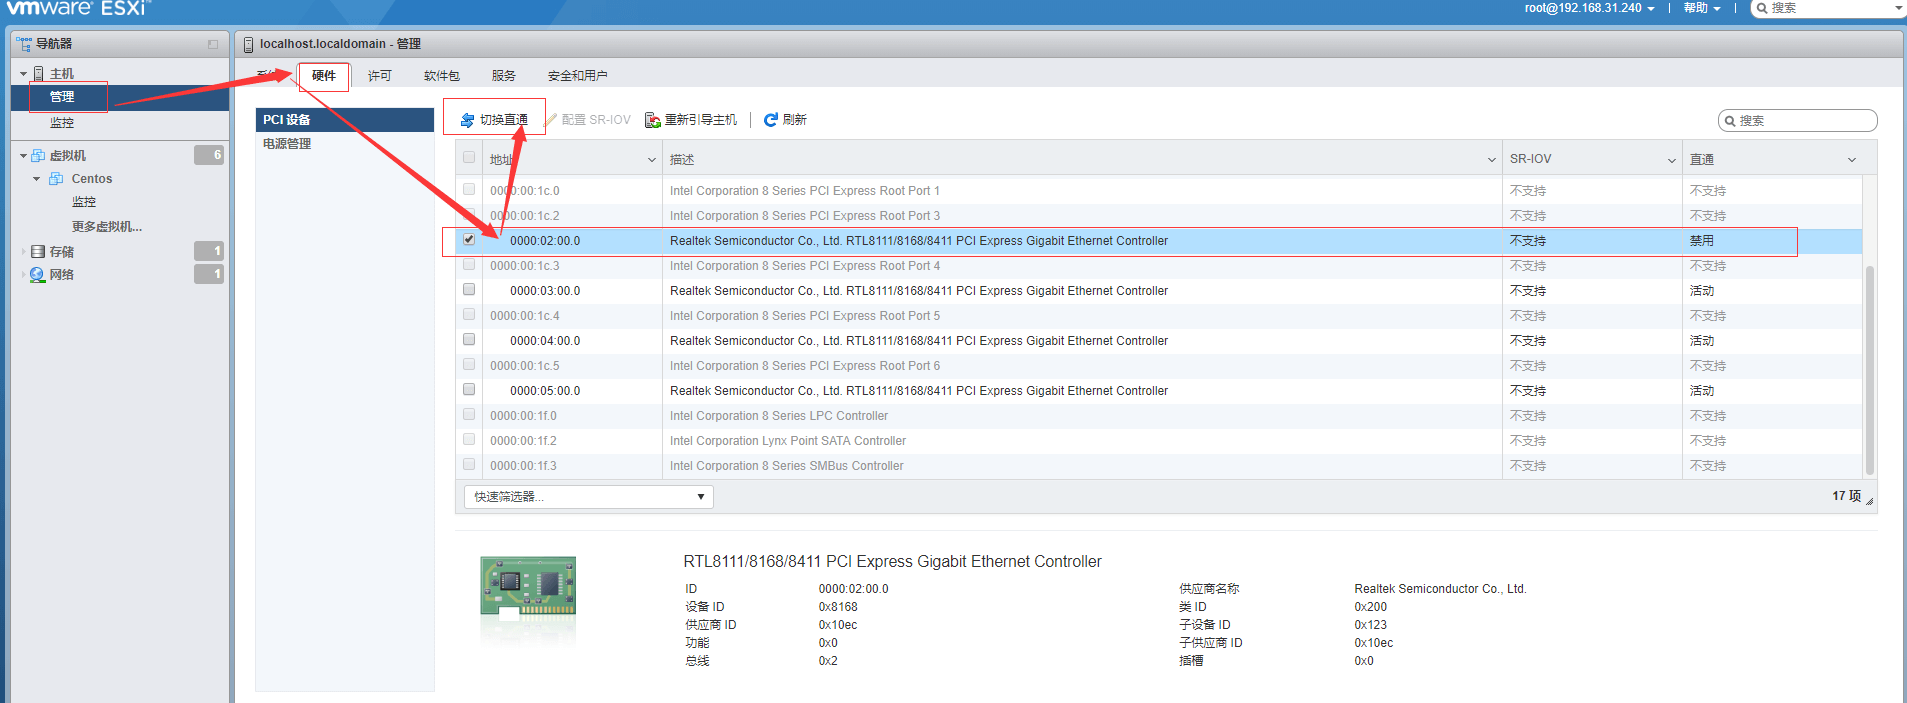Check the 0000:03:00.0 Realtek device checkbox
1907x703 pixels.
tap(469, 290)
